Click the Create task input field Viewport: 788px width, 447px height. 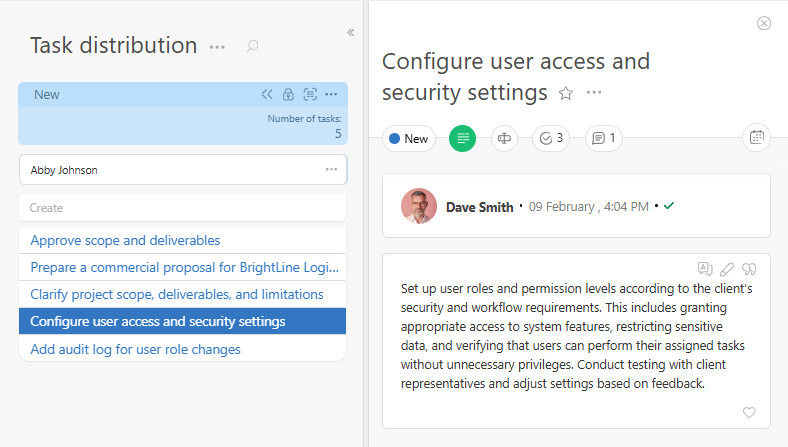pyautogui.click(x=182, y=208)
